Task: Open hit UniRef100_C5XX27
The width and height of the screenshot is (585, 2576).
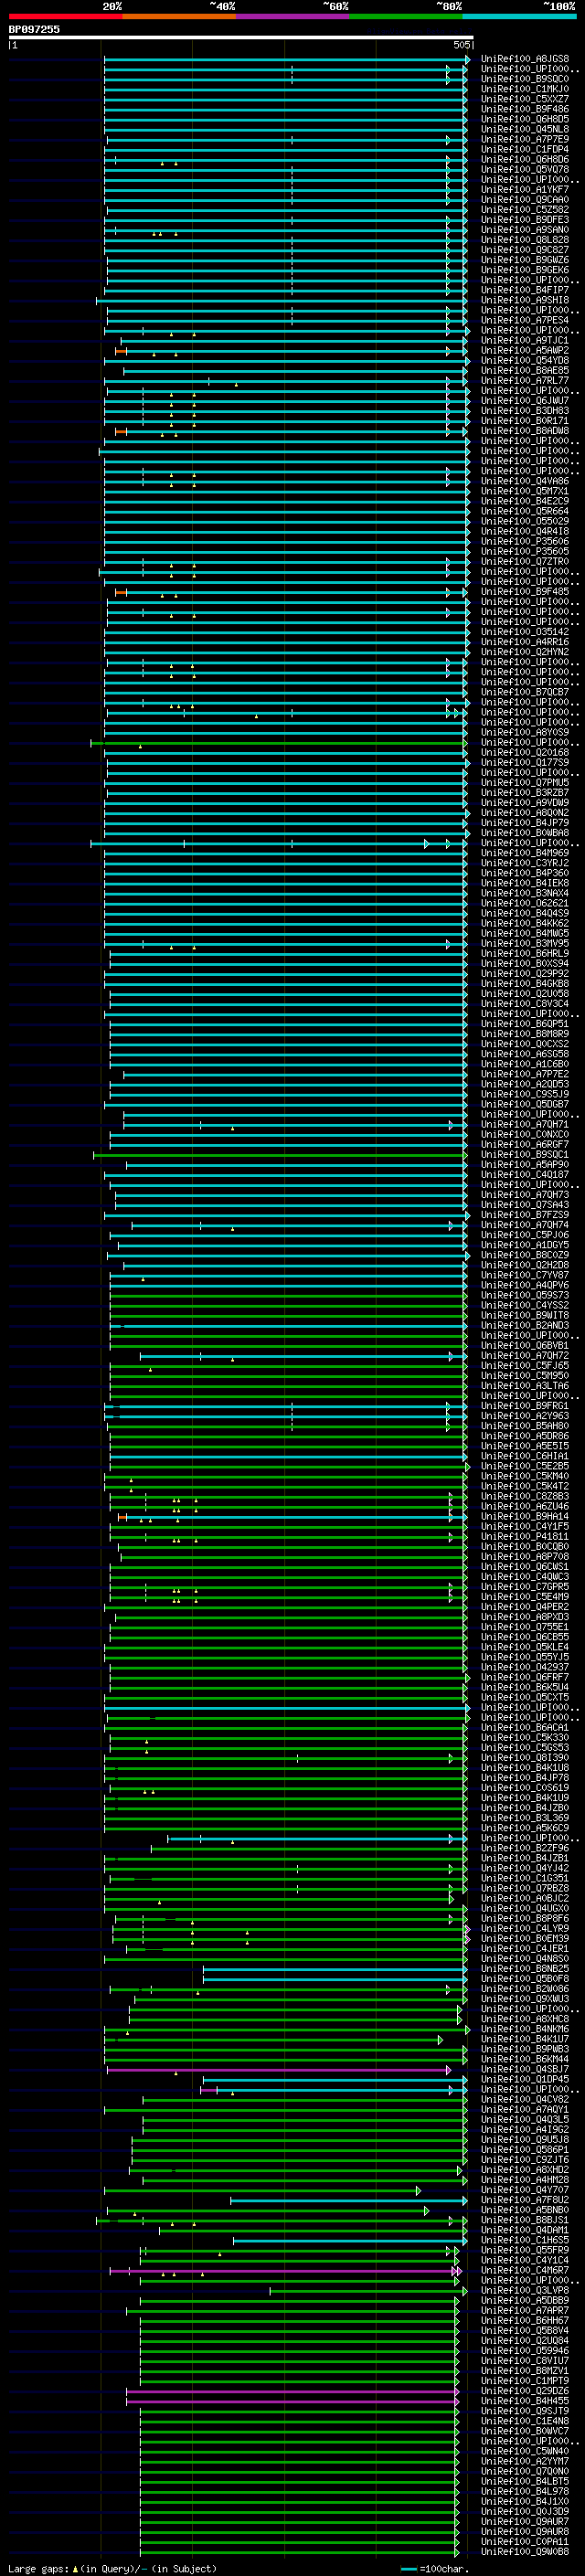Action: [x=525, y=99]
